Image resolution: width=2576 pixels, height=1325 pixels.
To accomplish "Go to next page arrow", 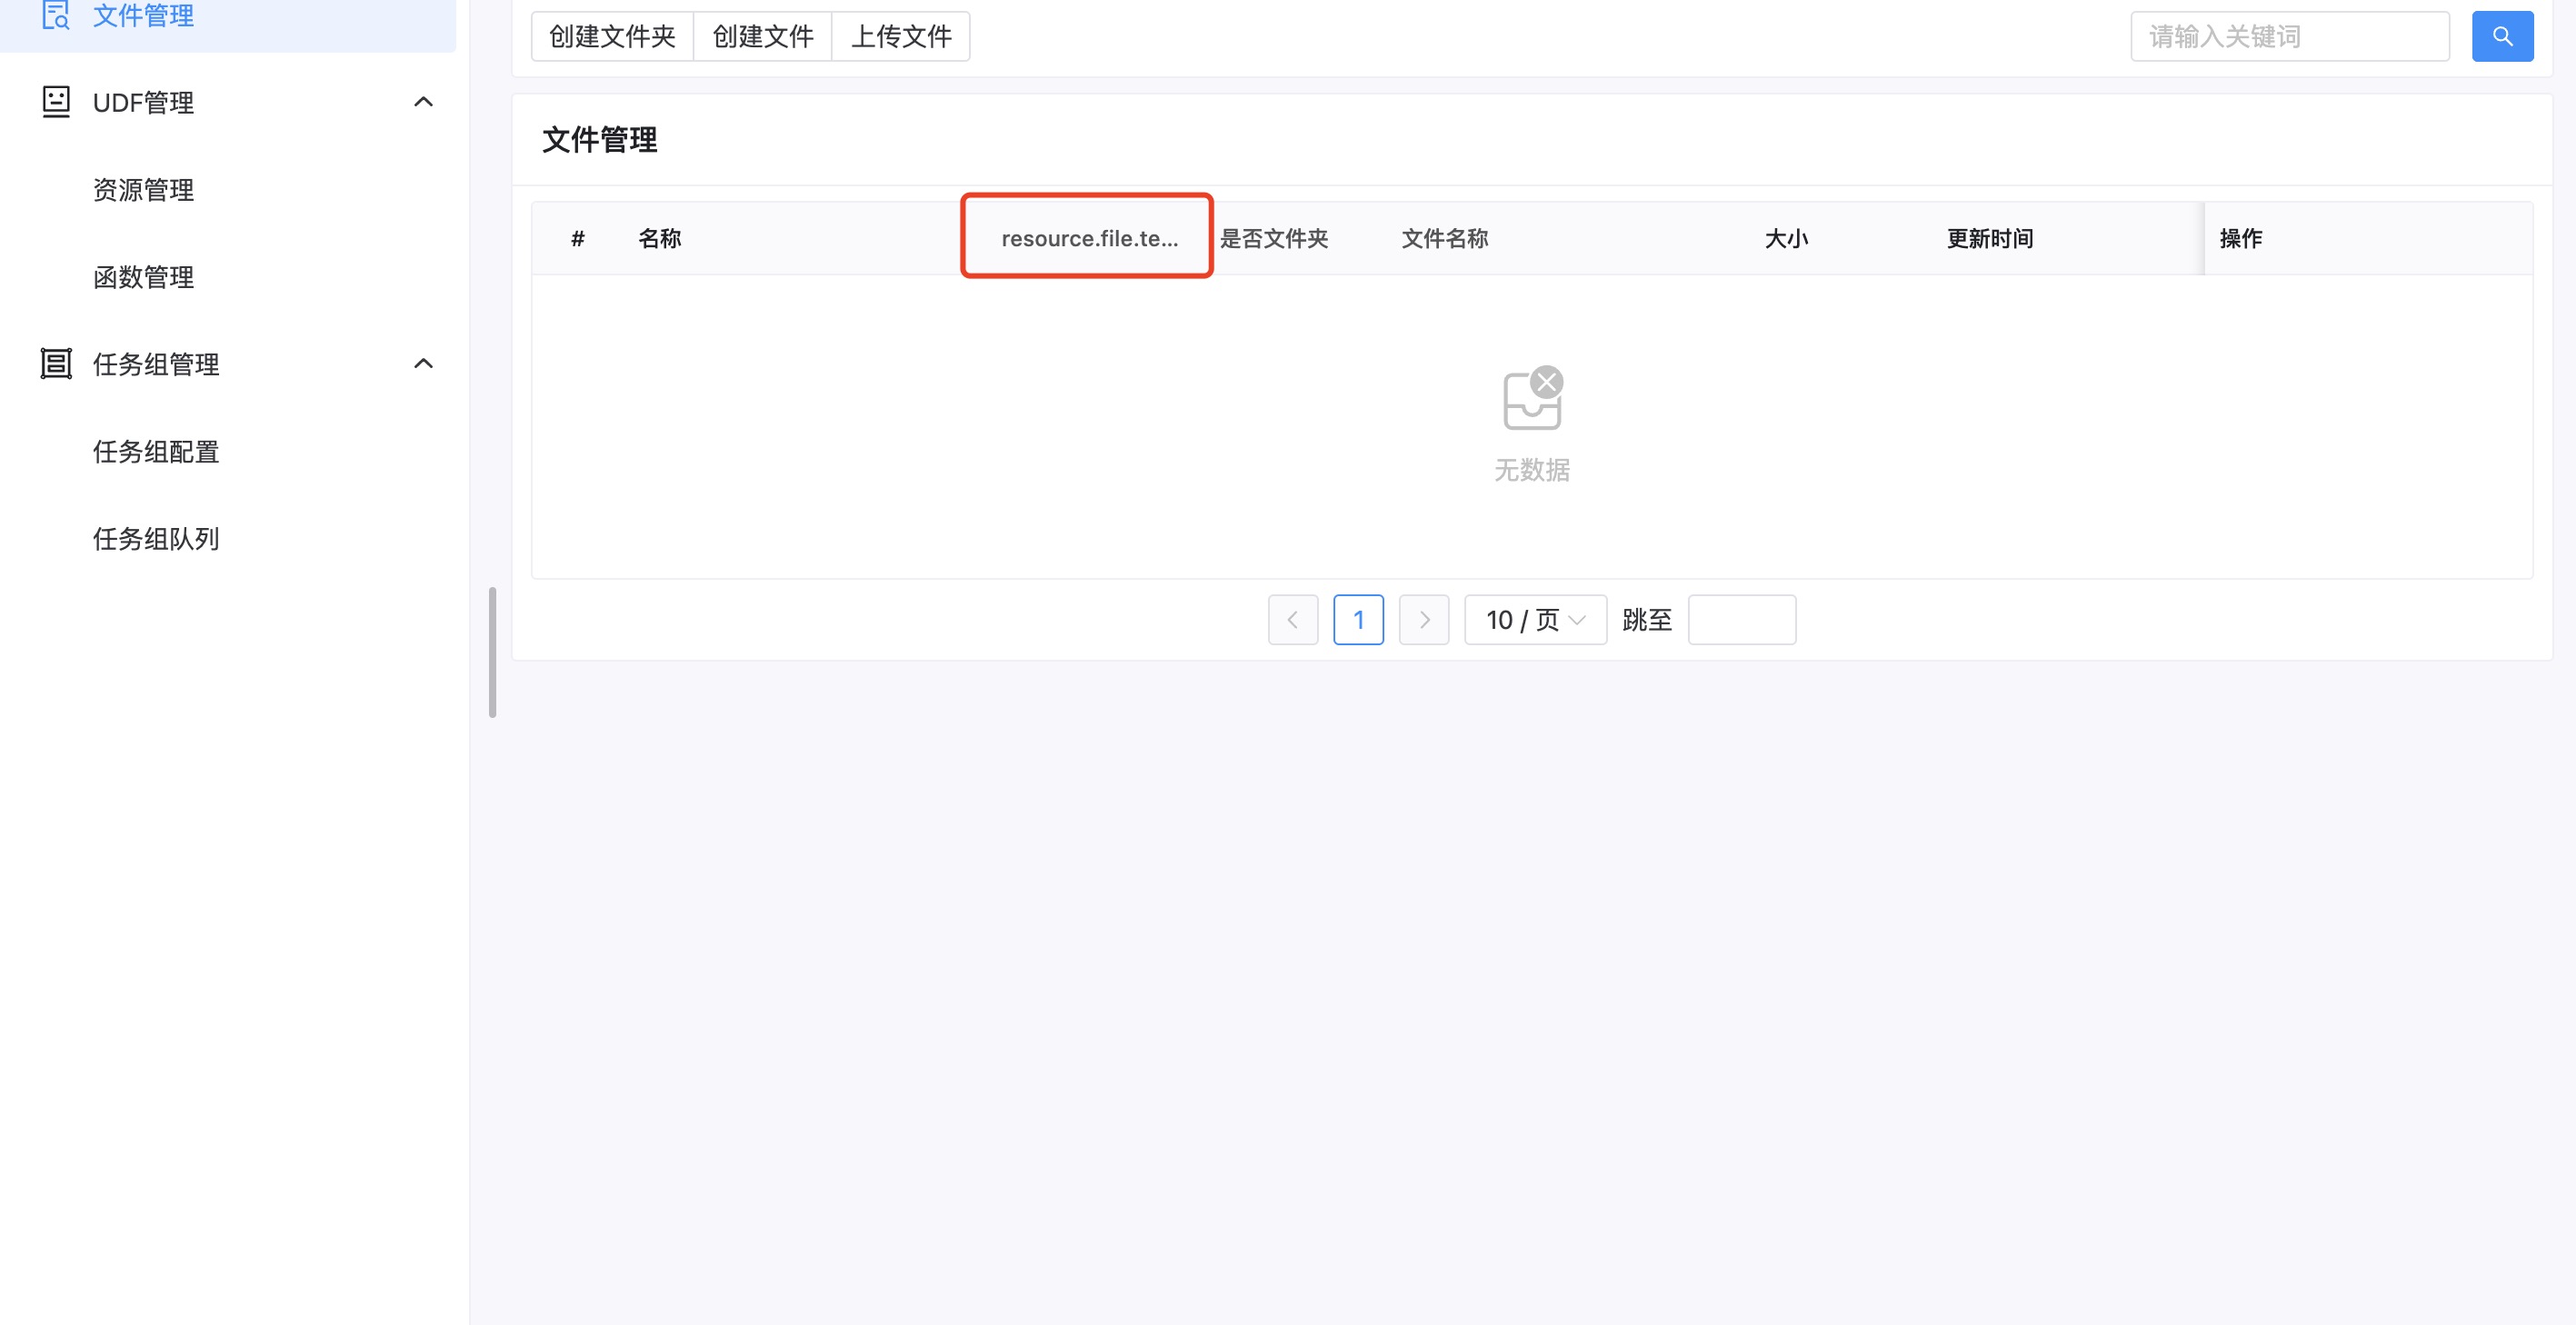I will pos(1423,620).
